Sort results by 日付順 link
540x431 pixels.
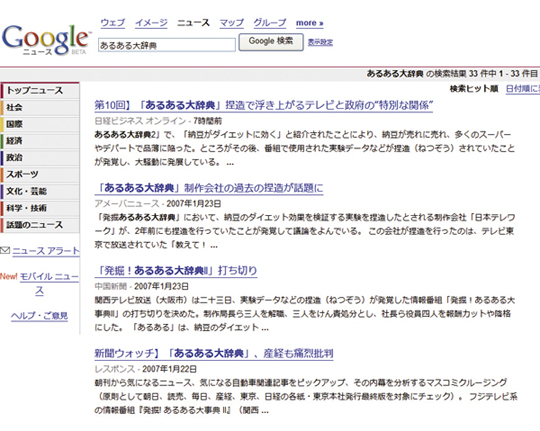point(522,89)
